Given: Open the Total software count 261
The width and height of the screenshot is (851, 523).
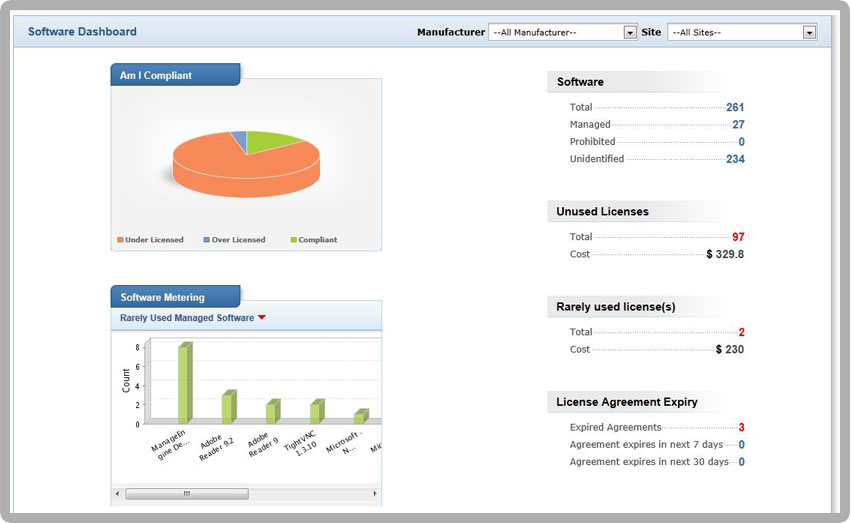Looking at the screenshot, I should pyautogui.click(x=735, y=107).
